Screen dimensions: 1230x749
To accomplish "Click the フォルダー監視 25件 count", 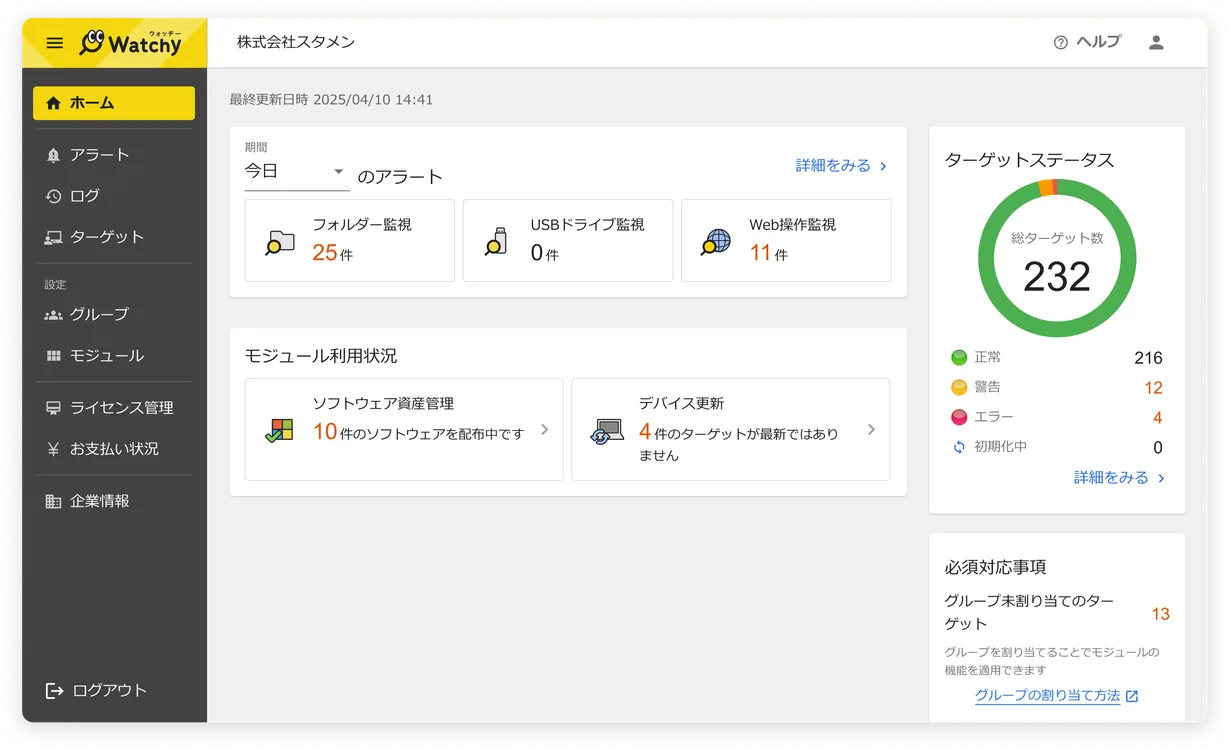I will (x=332, y=253).
